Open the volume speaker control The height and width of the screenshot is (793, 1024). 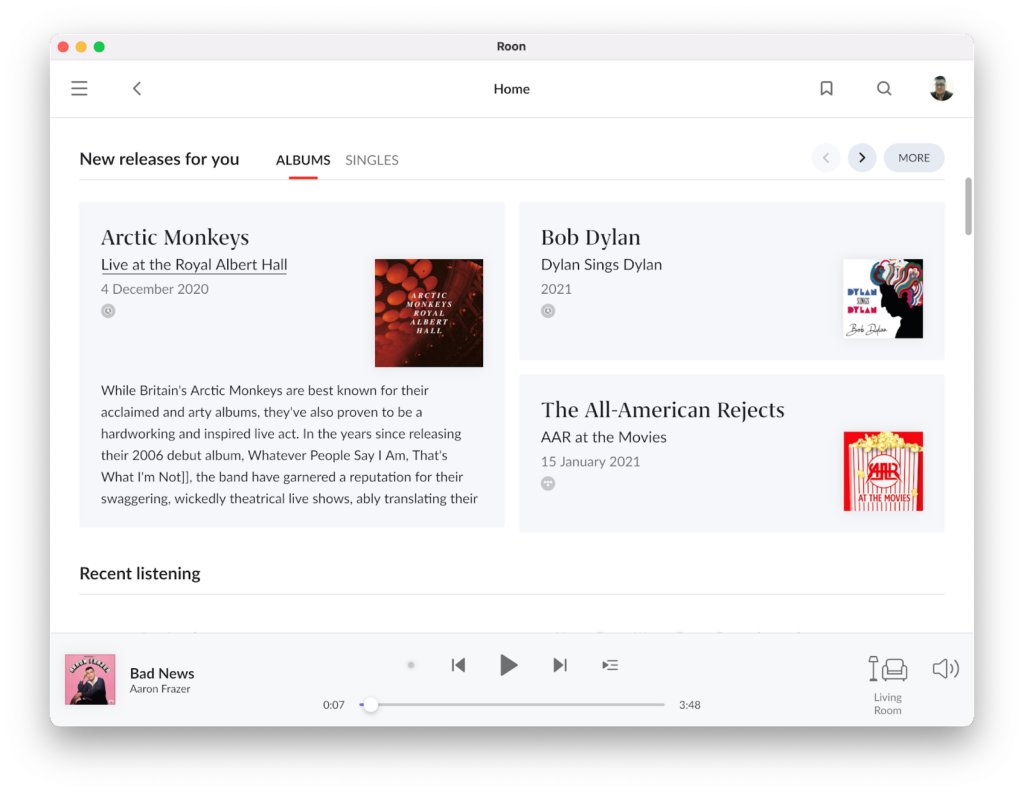[x=945, y=668]
